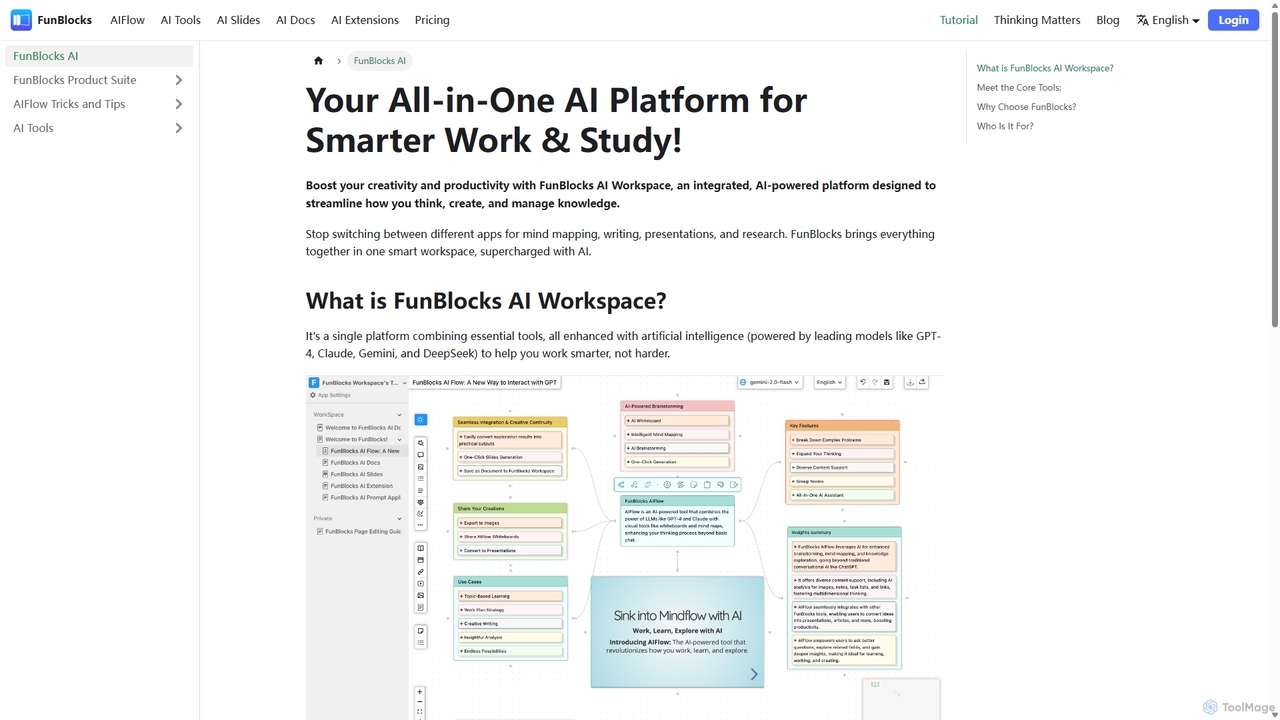Collapse the WorkSpace section in the embedded screenshot
Viewport: 1280px width, 720px height.
coord(400,415)
